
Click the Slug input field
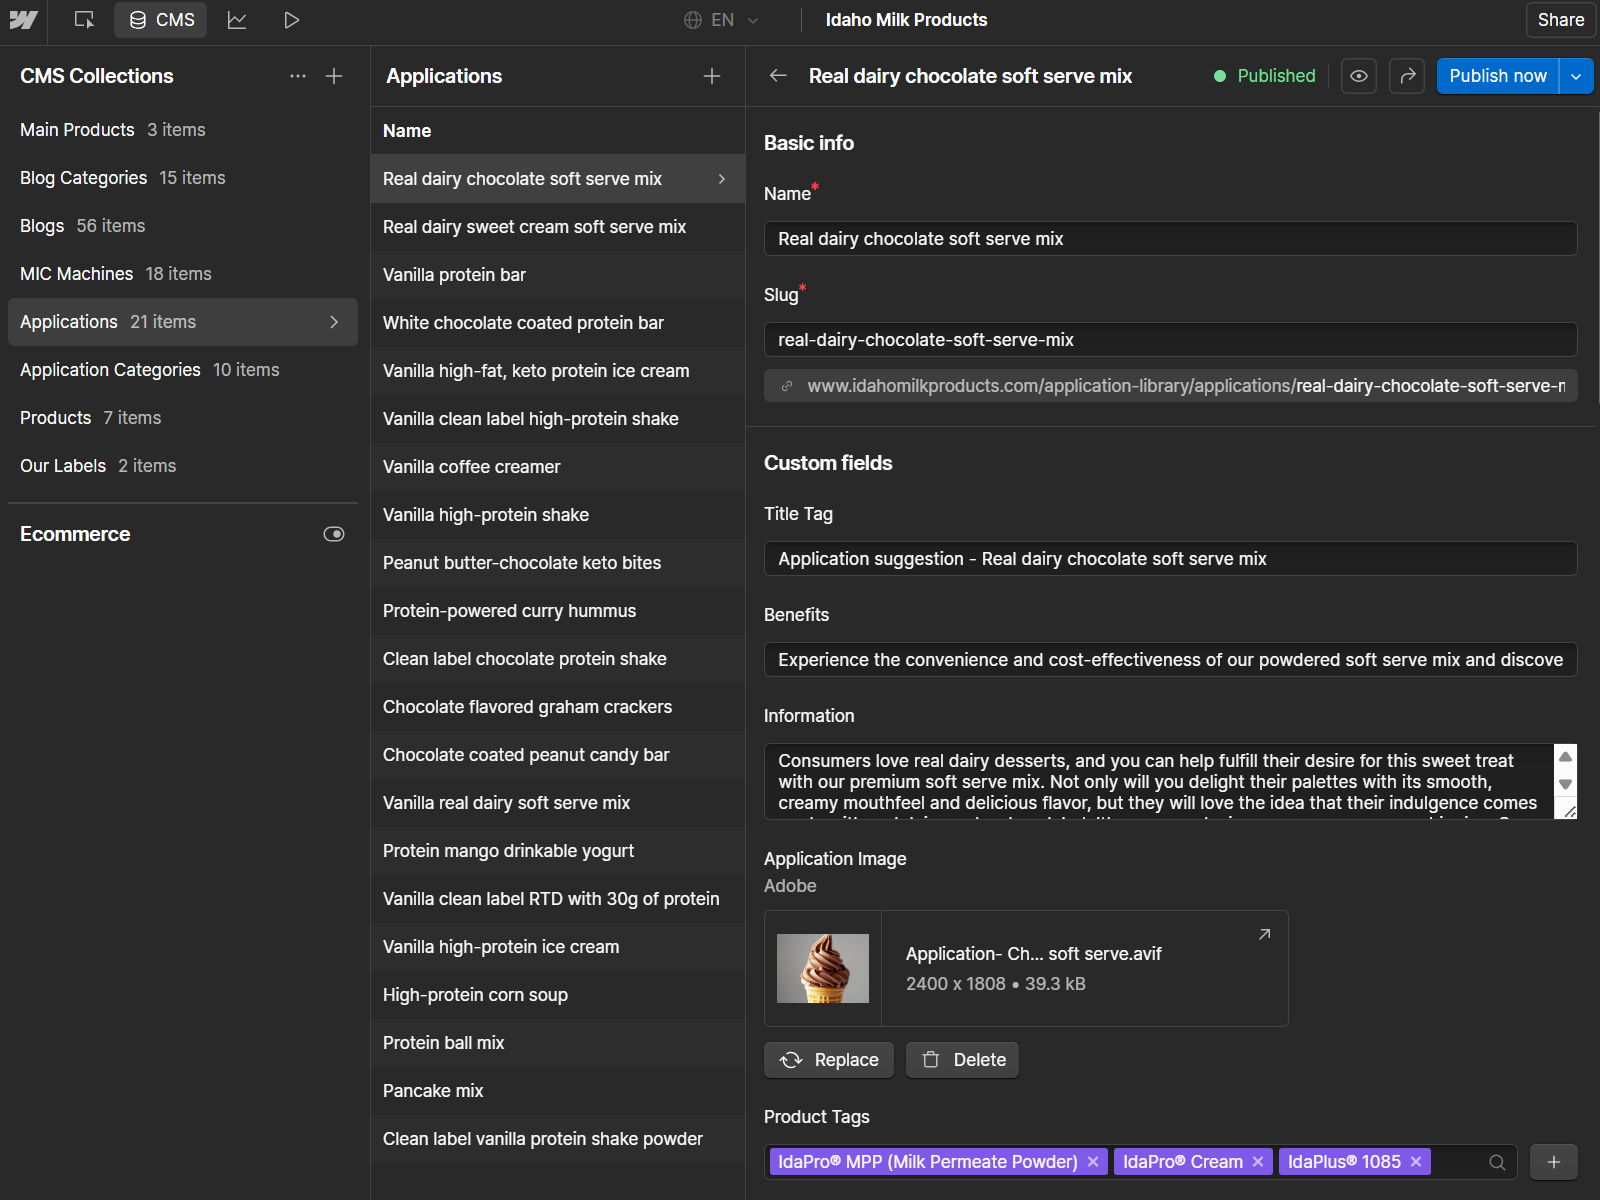click(1170, 340)
